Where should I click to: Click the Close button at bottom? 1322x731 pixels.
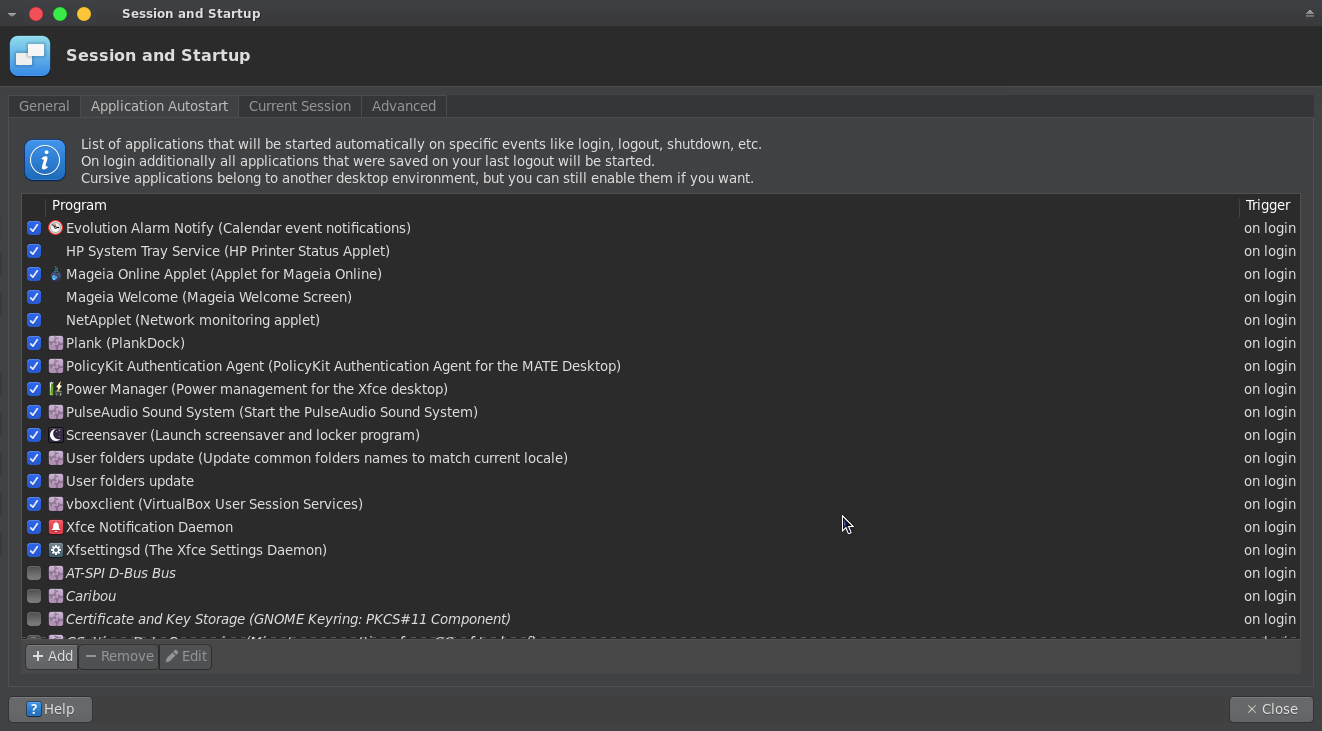(1271, 709)
